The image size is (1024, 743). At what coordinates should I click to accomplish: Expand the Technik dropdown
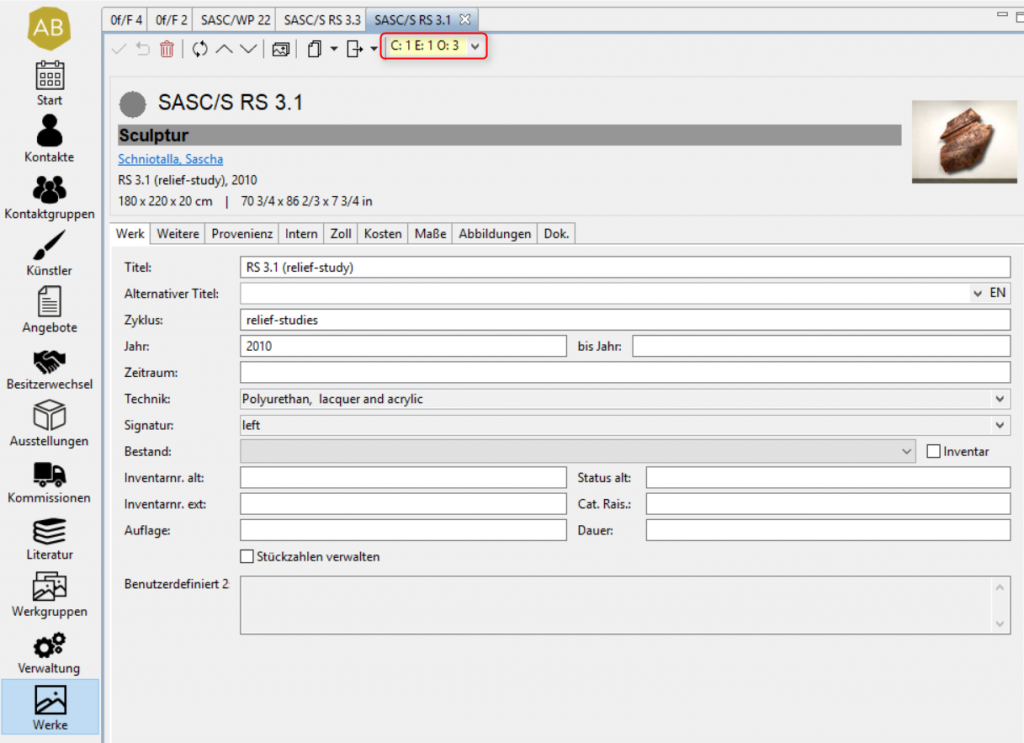coord(999,399)
